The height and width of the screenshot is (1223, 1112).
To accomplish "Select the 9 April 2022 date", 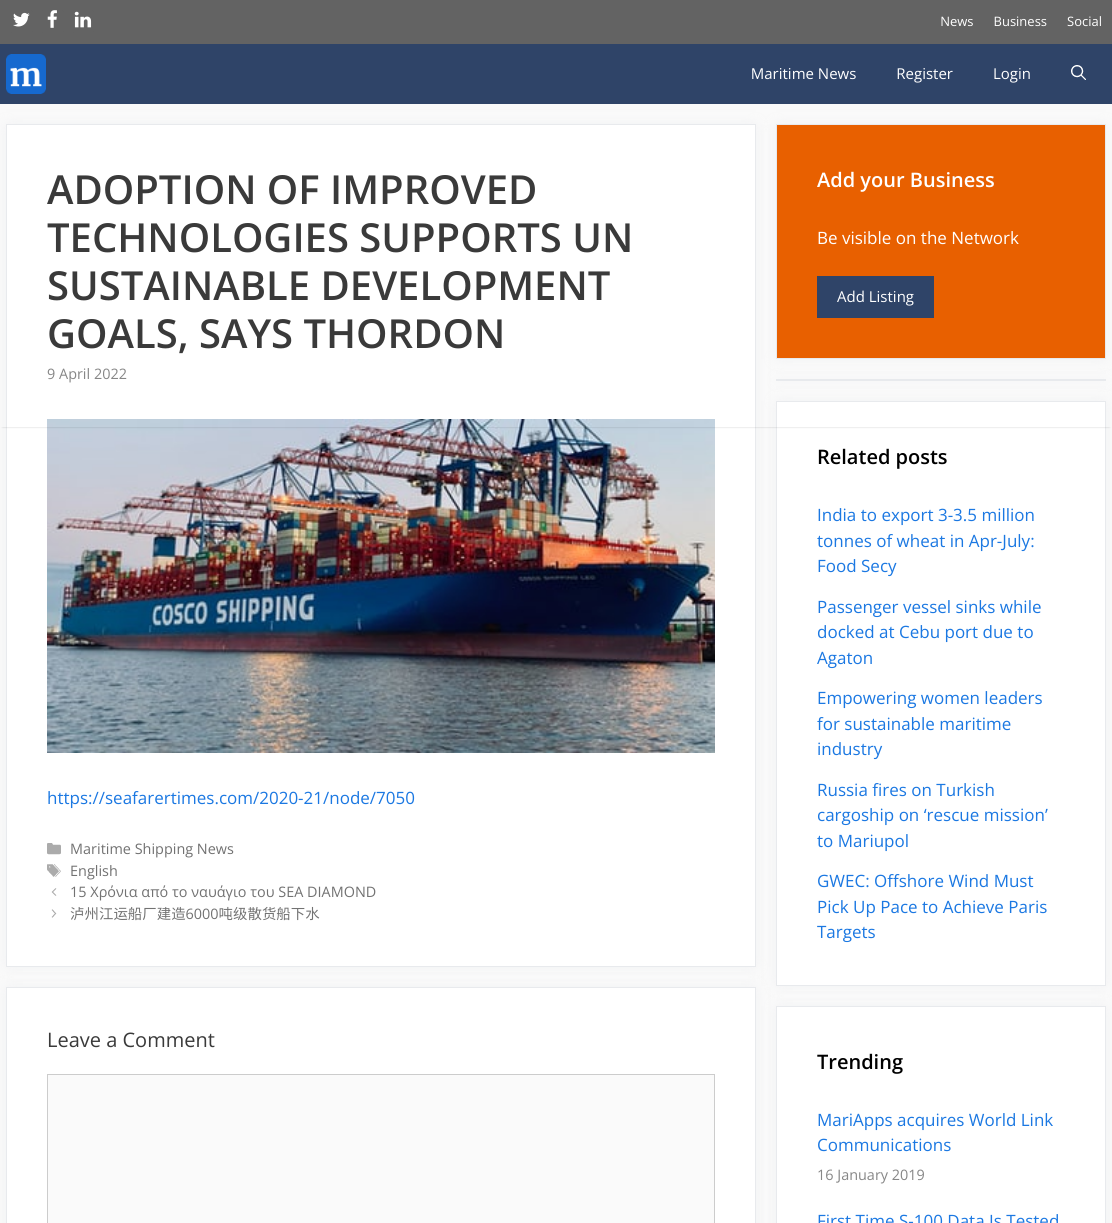I will (87, 374).
